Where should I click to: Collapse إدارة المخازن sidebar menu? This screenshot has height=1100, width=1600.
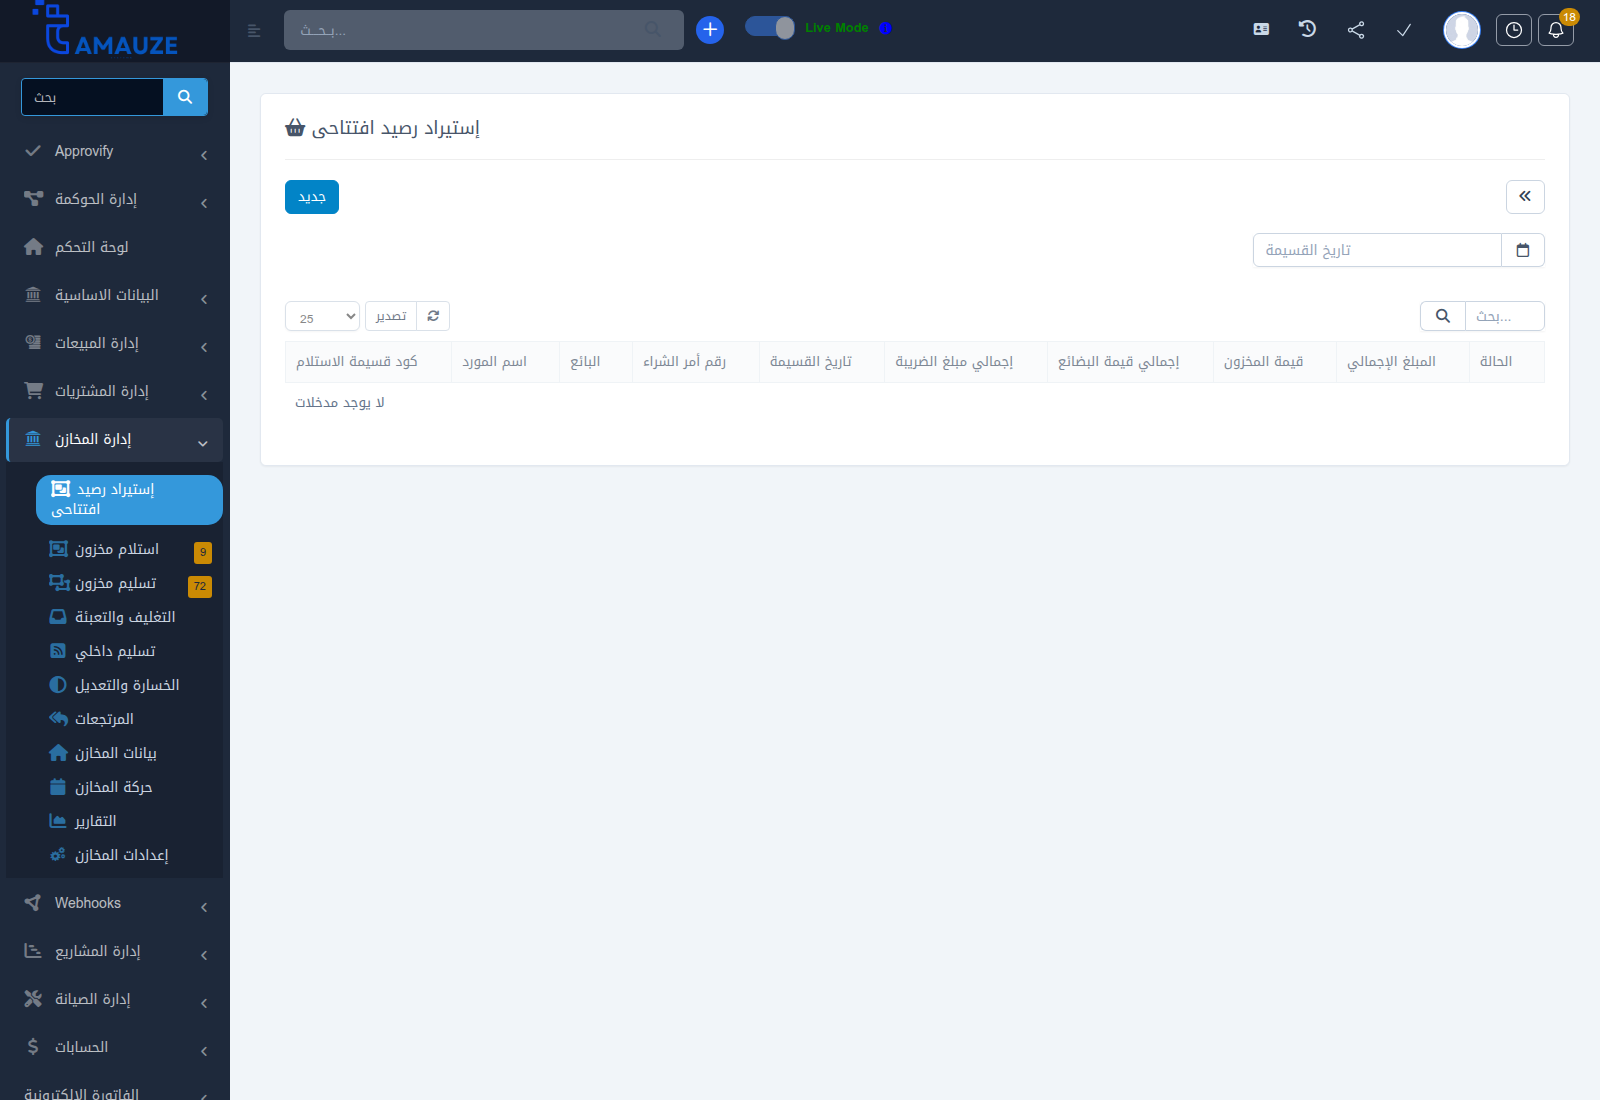click(x=115, y=440)
